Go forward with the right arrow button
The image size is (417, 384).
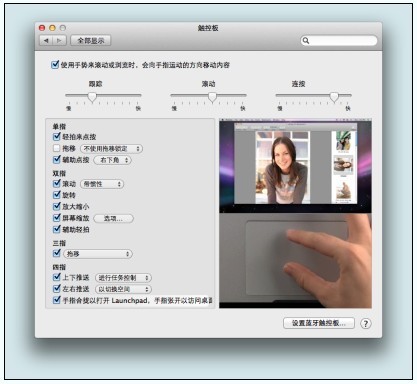tap(60, 40)
